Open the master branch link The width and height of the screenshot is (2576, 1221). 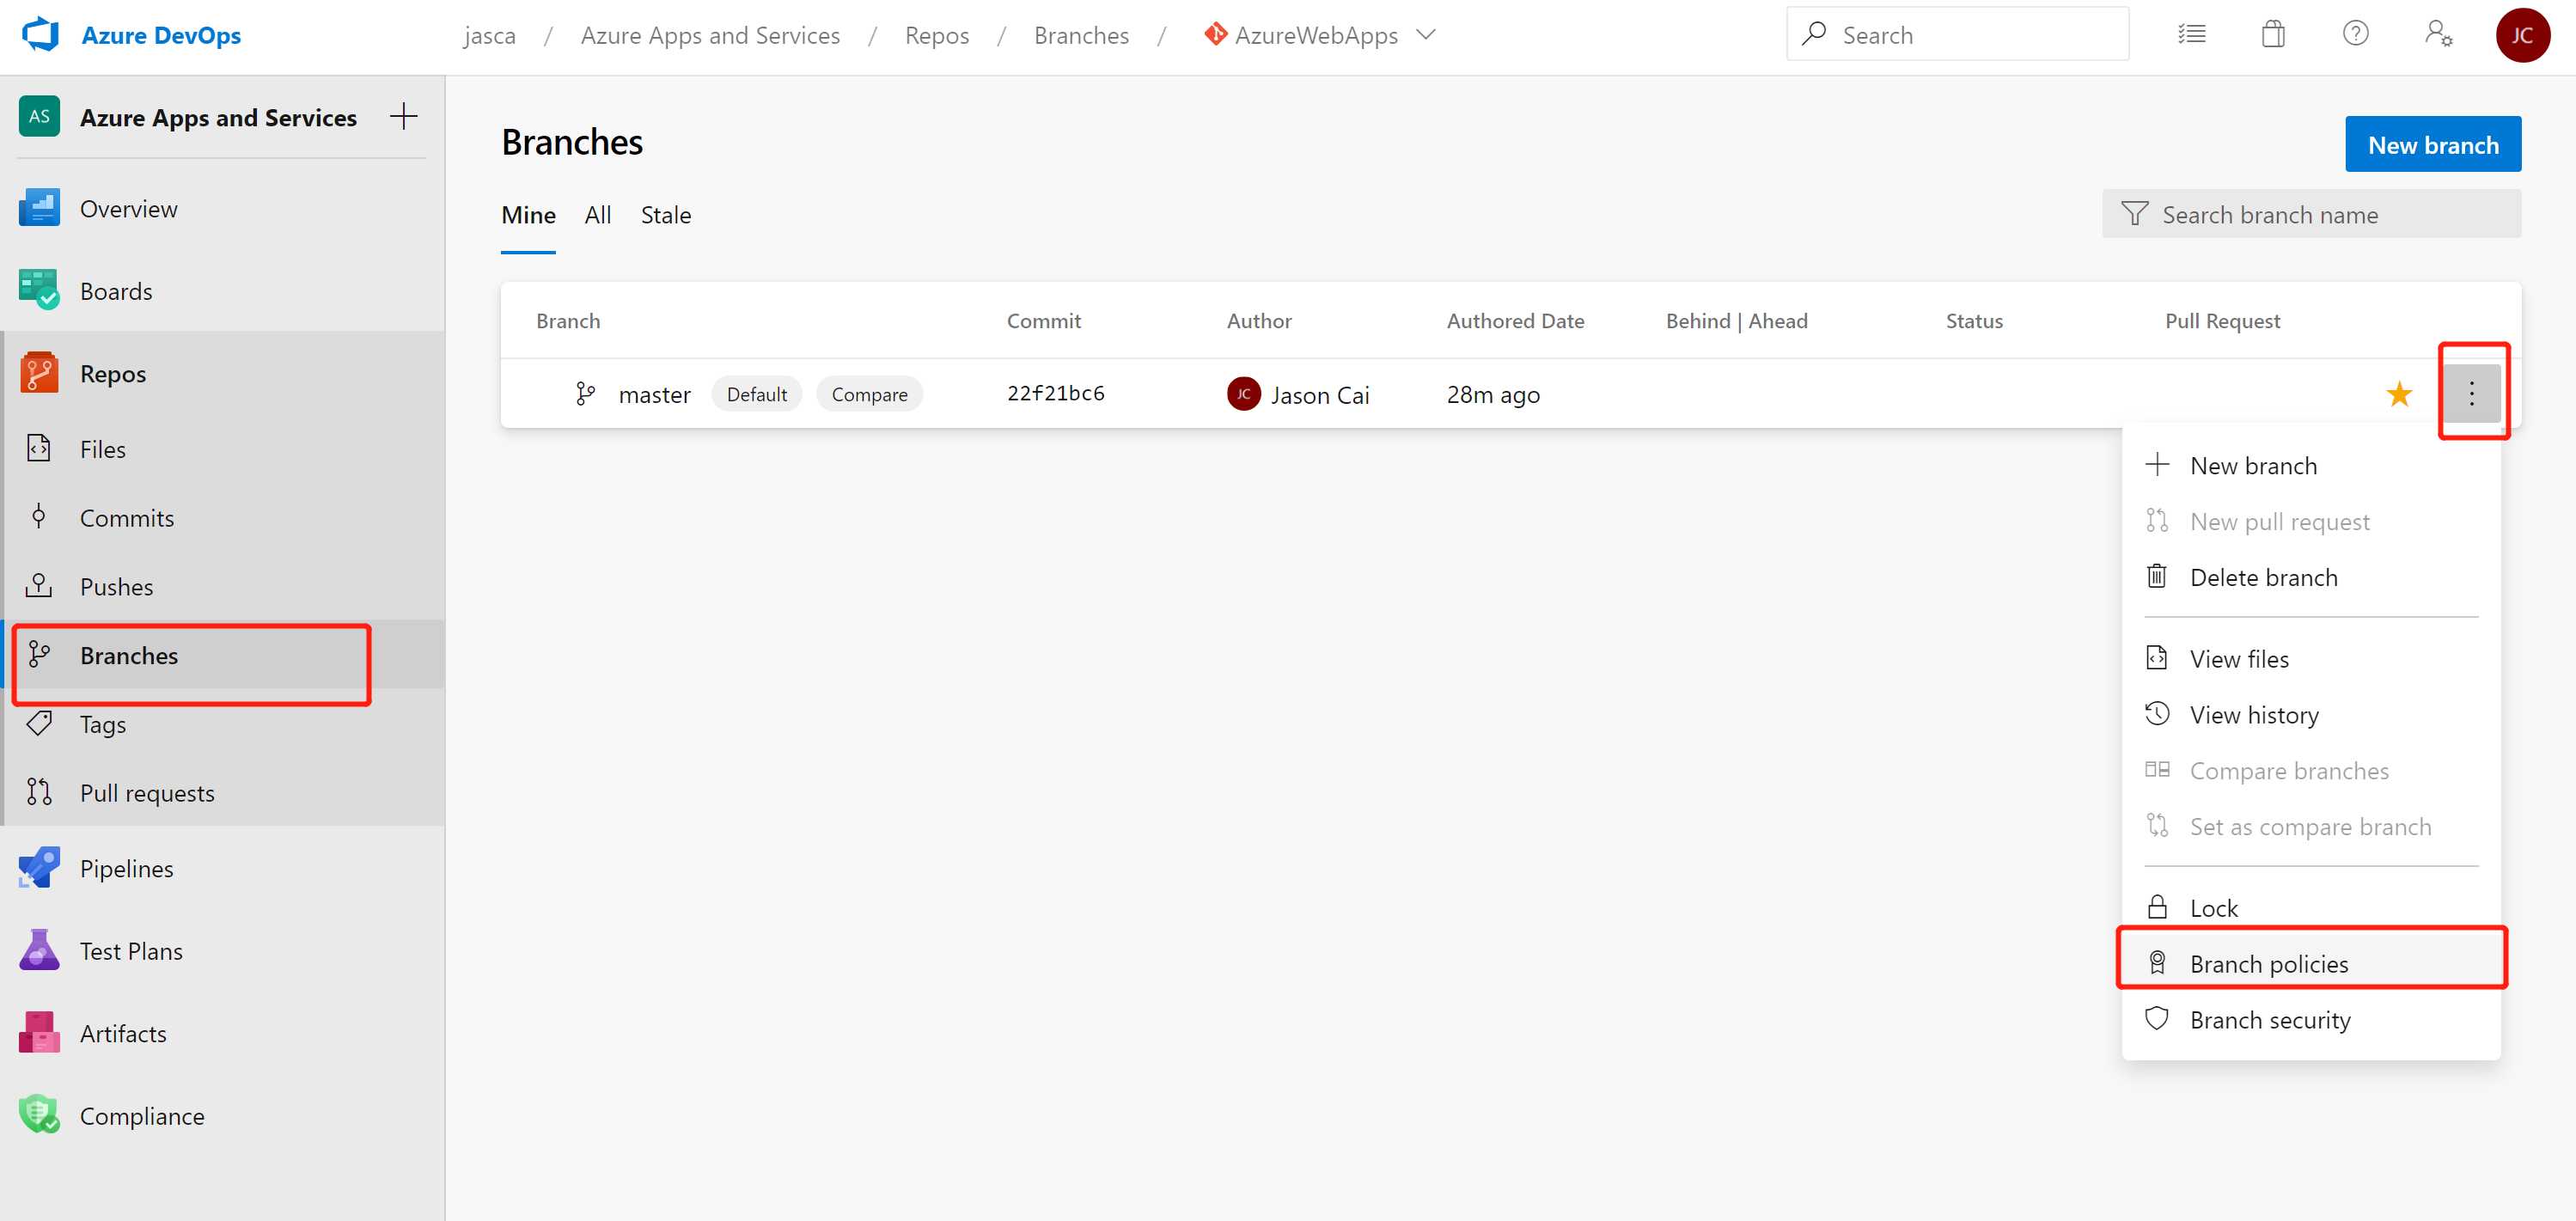(654, 394)
